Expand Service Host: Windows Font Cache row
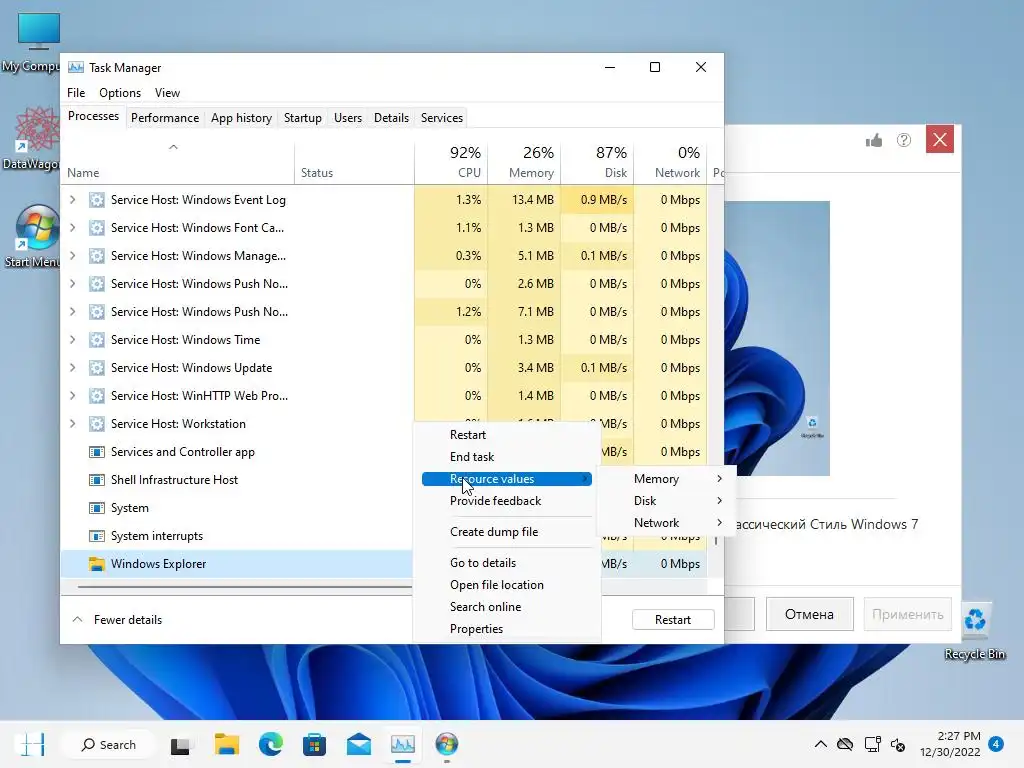The width and height of the screenshot is (1024, 768). point(72,228)
